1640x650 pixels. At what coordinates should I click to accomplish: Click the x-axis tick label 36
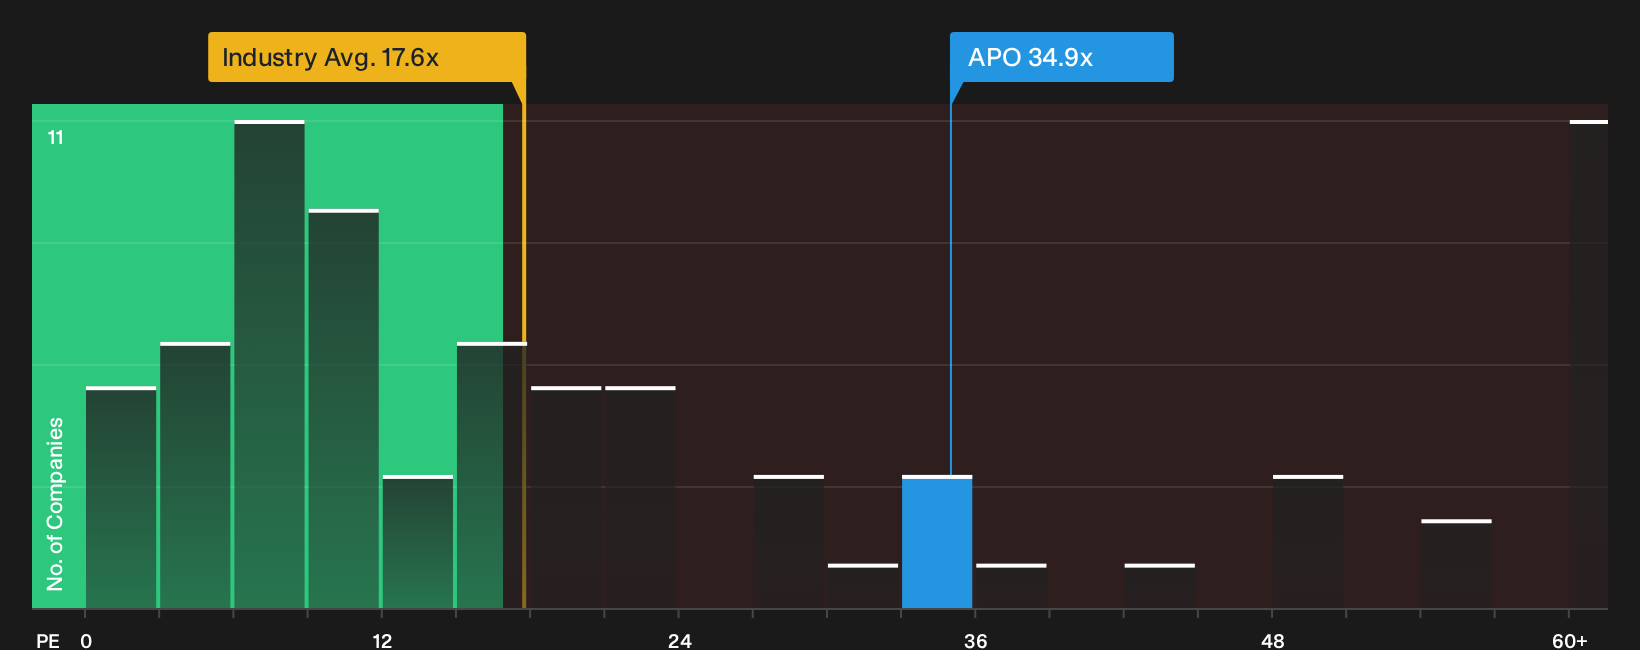tap(975, 640)
